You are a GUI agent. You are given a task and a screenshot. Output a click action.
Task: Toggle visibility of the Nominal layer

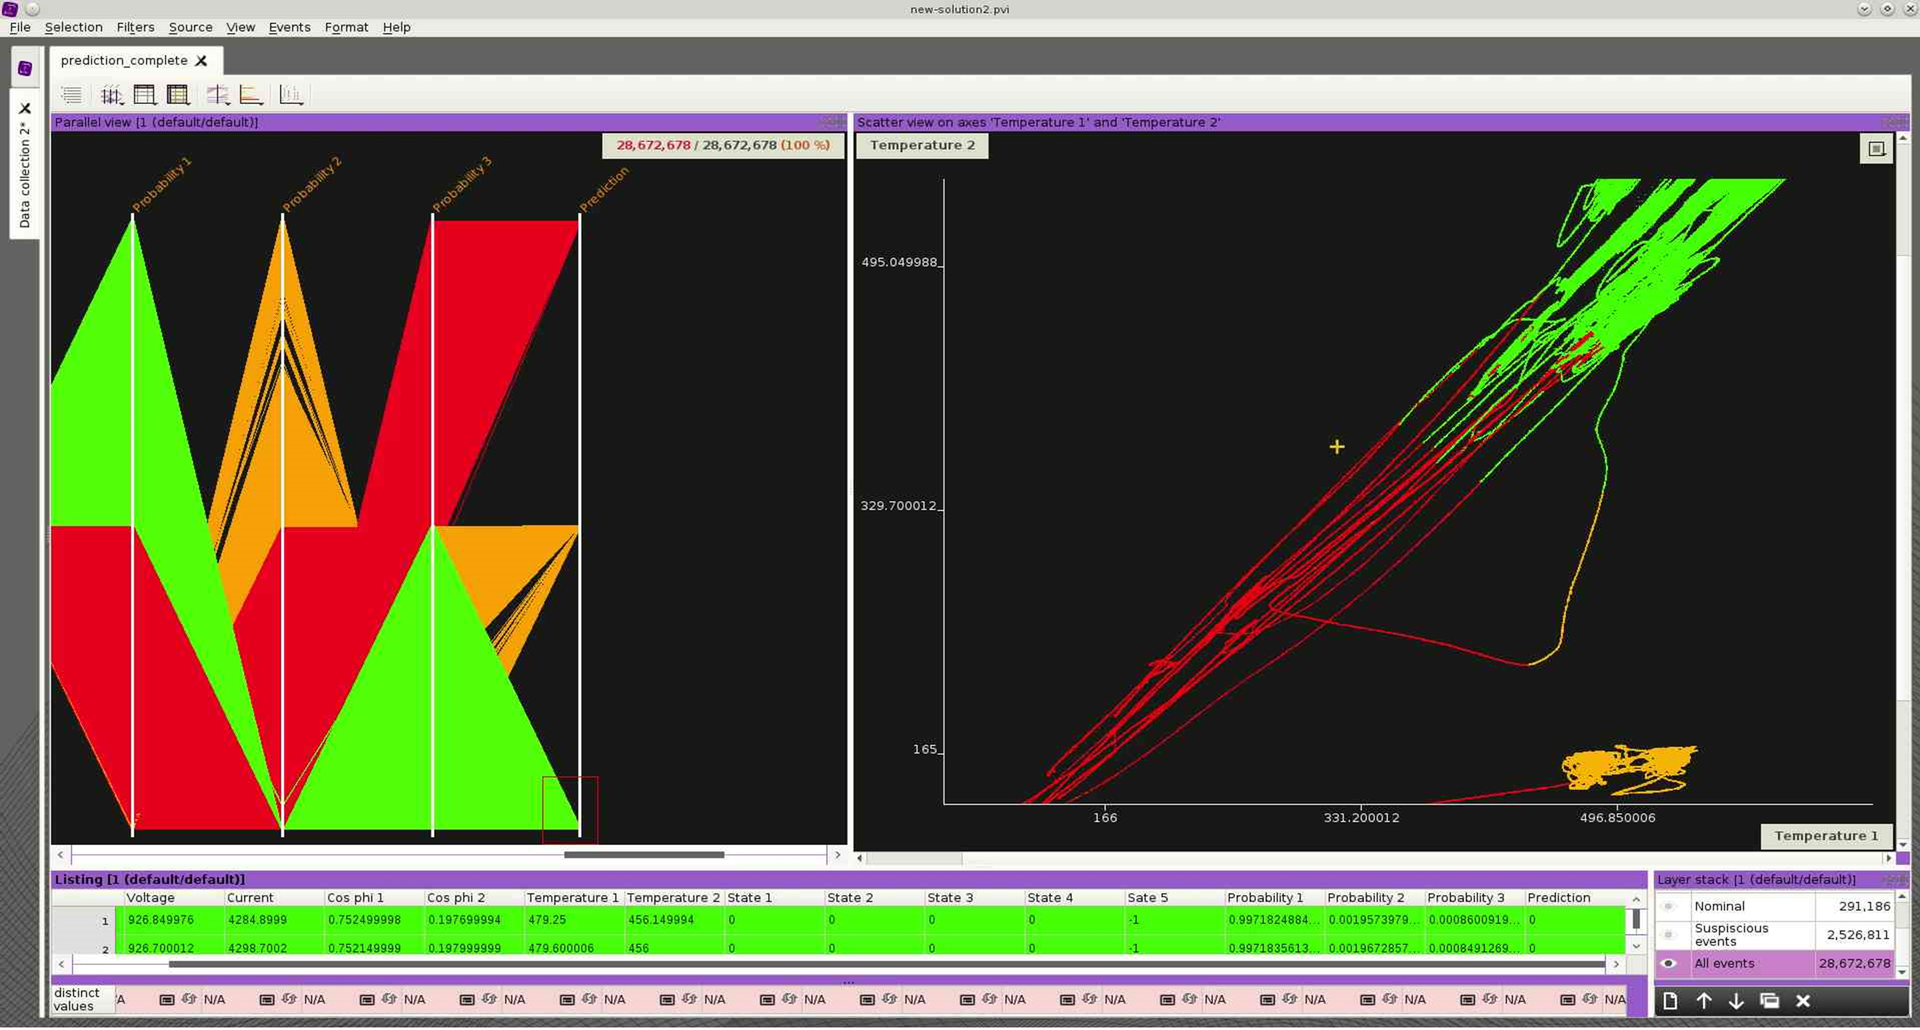click(1669, 906)
